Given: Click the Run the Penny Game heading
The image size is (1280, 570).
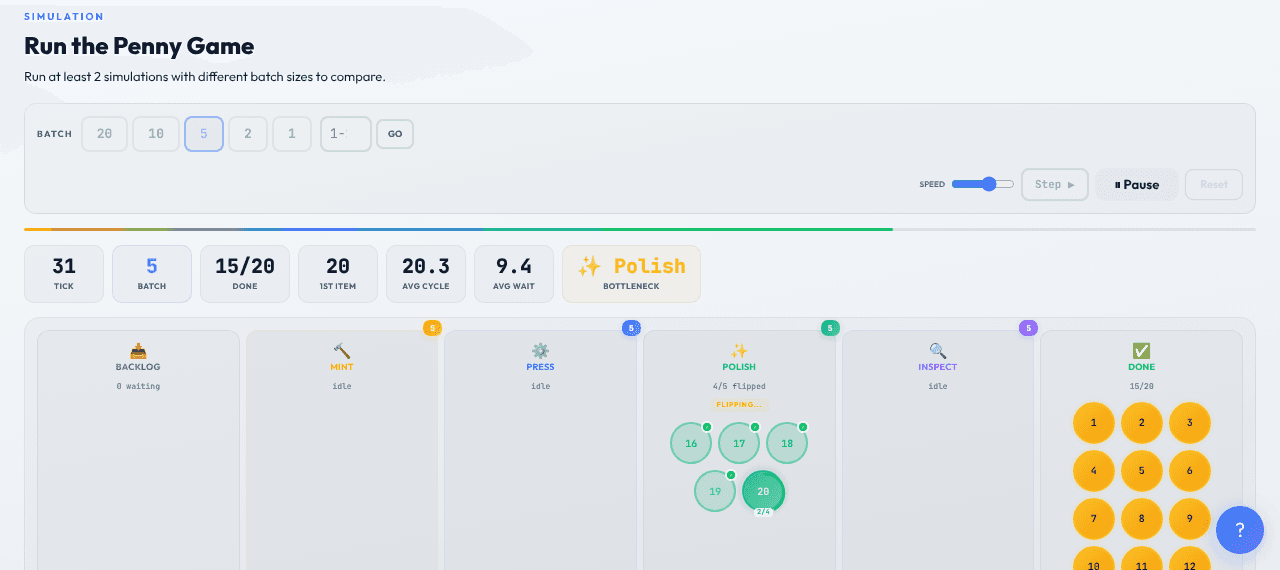Looking at the screenshot, I should 139,46.
